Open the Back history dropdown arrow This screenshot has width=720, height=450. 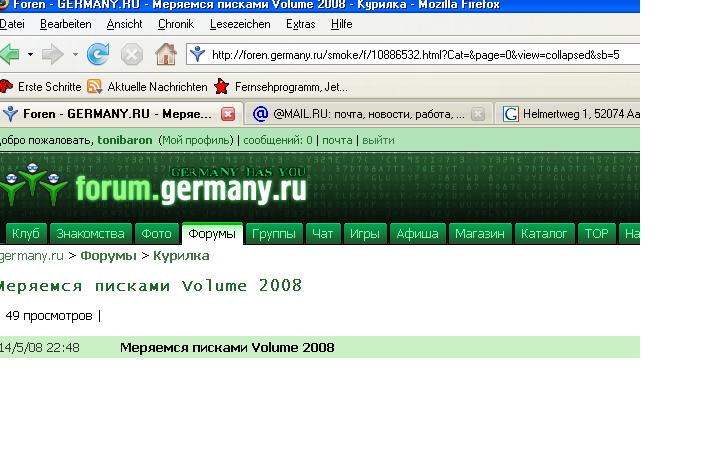[x=30, y=55]
